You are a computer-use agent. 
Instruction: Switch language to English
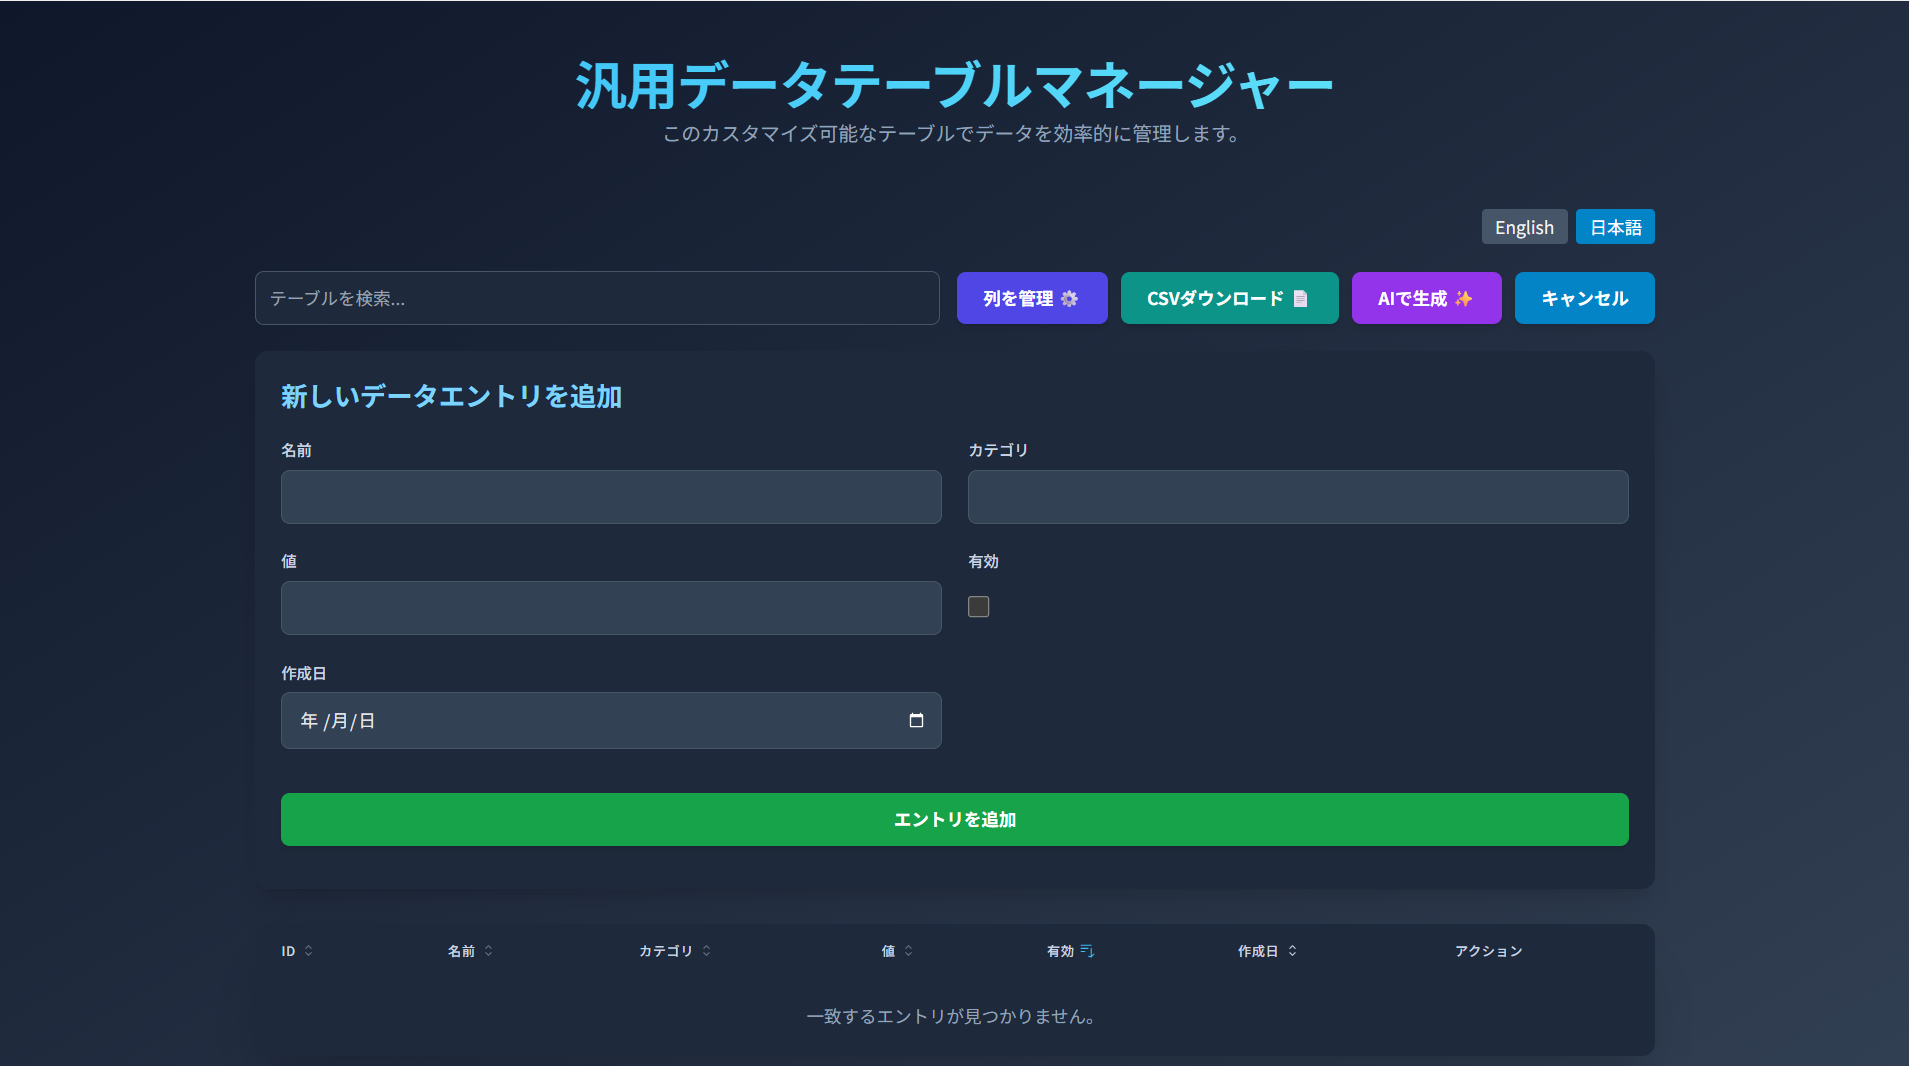pos(1523,227)
